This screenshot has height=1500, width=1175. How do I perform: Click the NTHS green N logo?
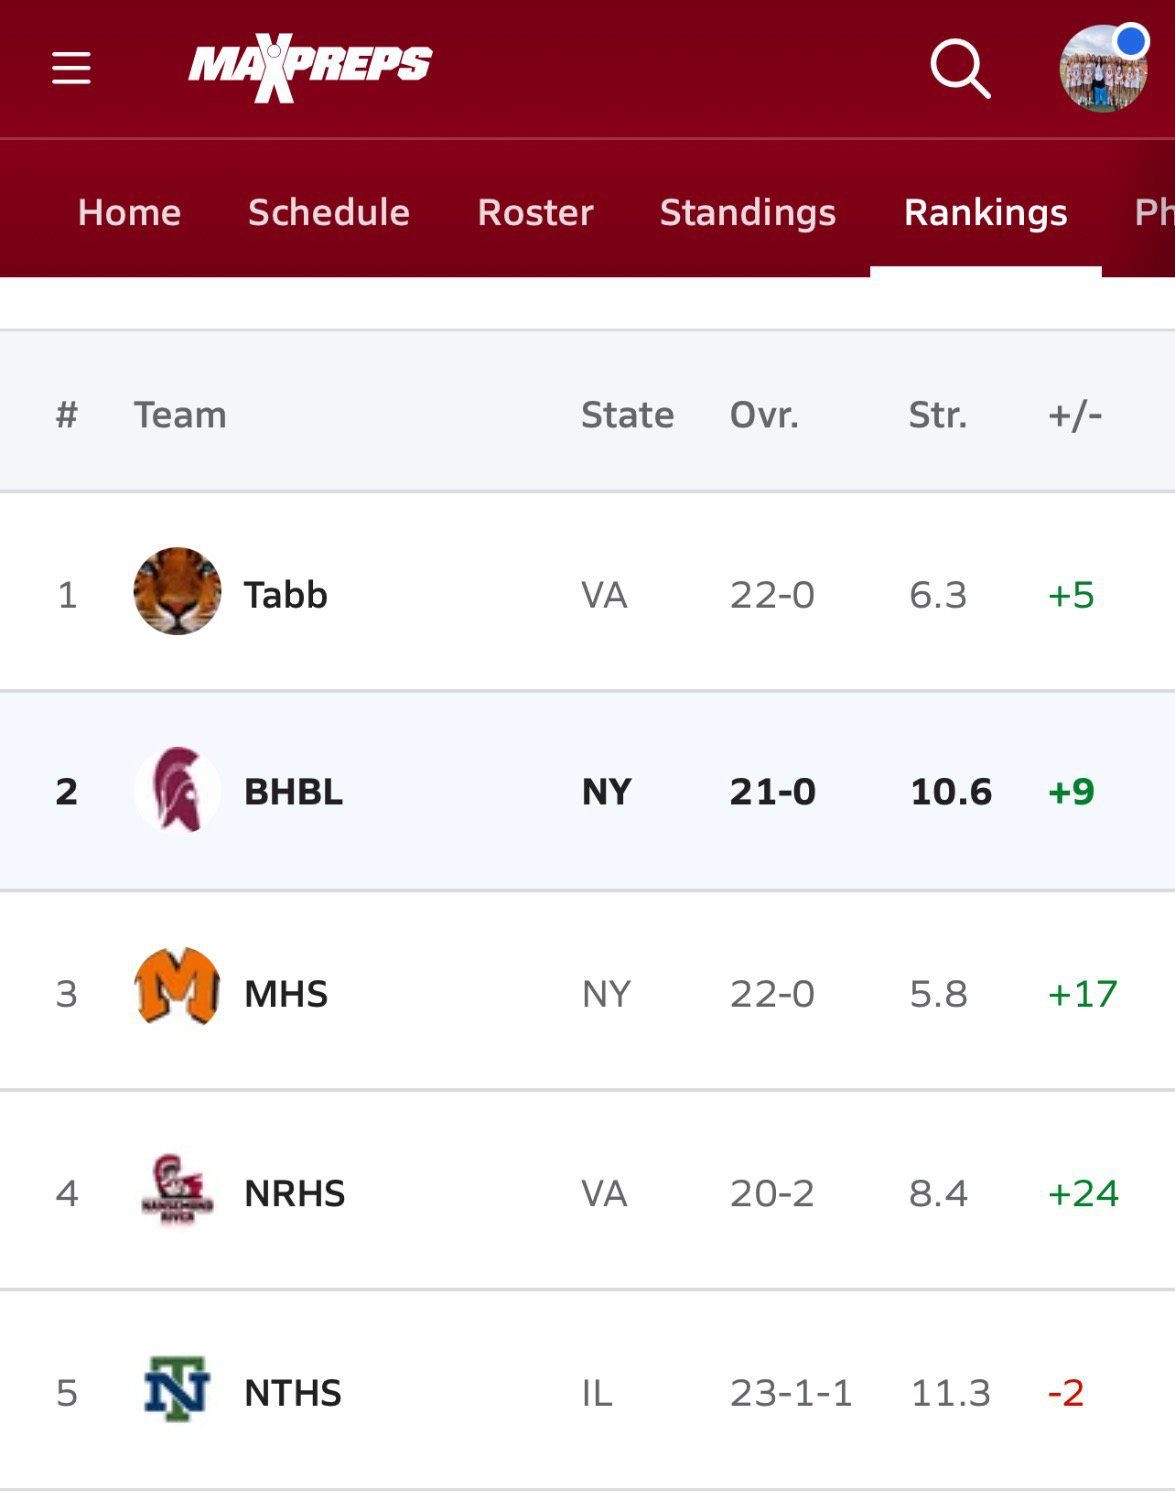point(177,1389)
